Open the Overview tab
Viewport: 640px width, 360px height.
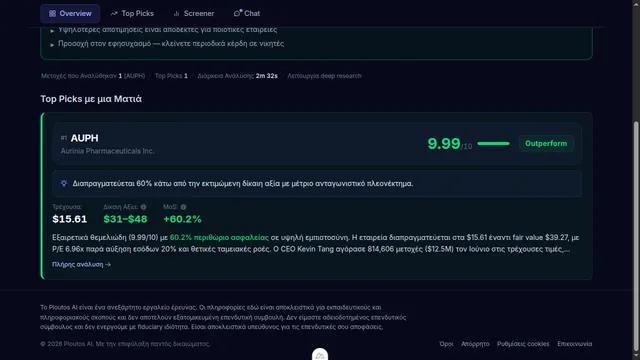click(x=70, y=13)
